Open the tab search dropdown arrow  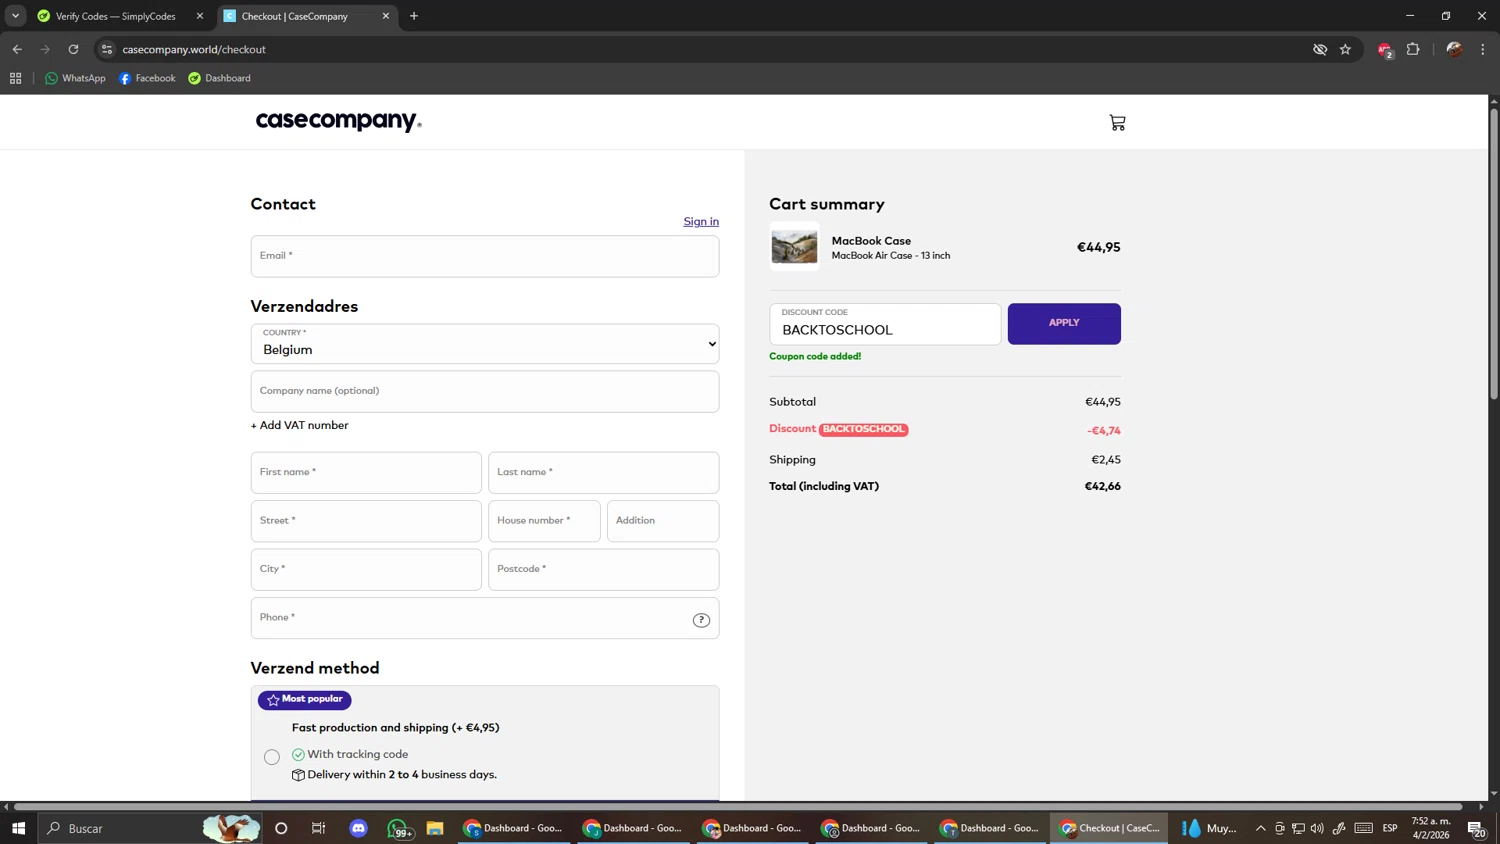[x=15, y=16]
